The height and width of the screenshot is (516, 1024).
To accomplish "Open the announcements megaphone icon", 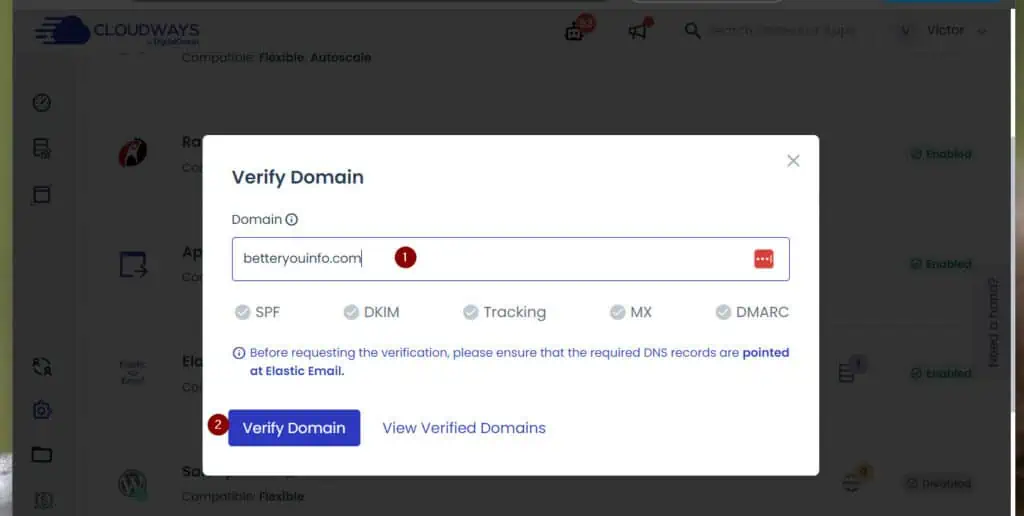I will point(638,31).
